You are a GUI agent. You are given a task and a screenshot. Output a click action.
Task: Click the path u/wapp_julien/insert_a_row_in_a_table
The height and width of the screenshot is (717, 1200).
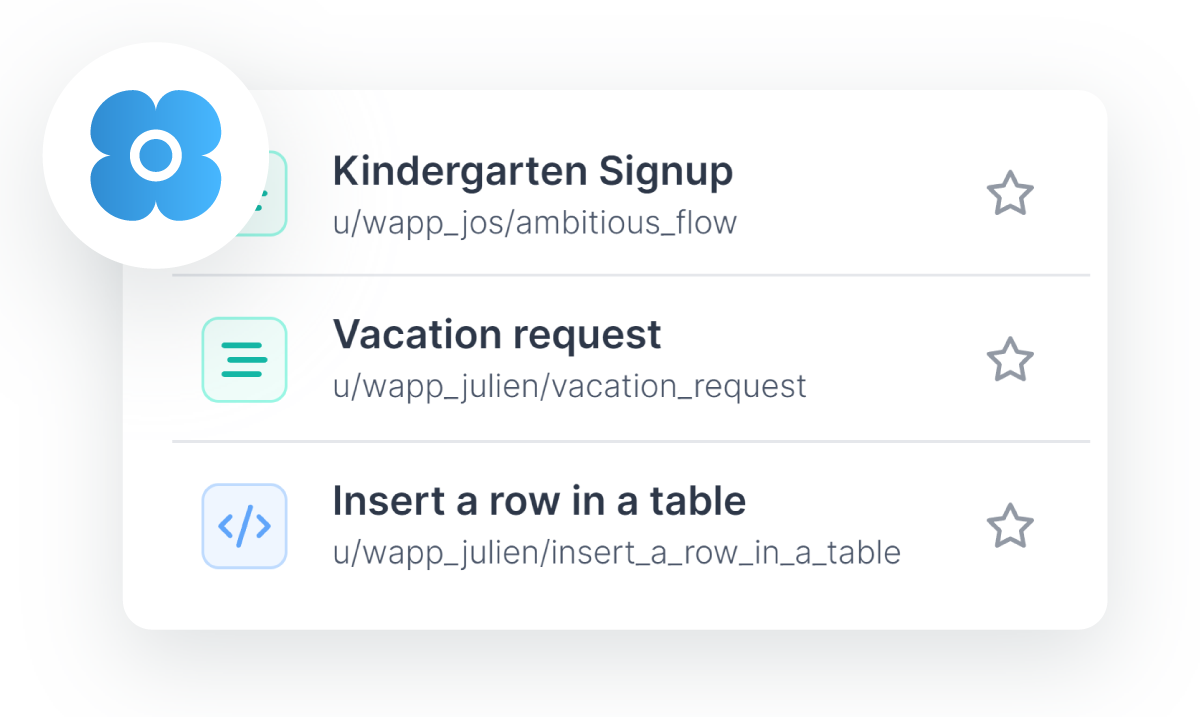617,552
